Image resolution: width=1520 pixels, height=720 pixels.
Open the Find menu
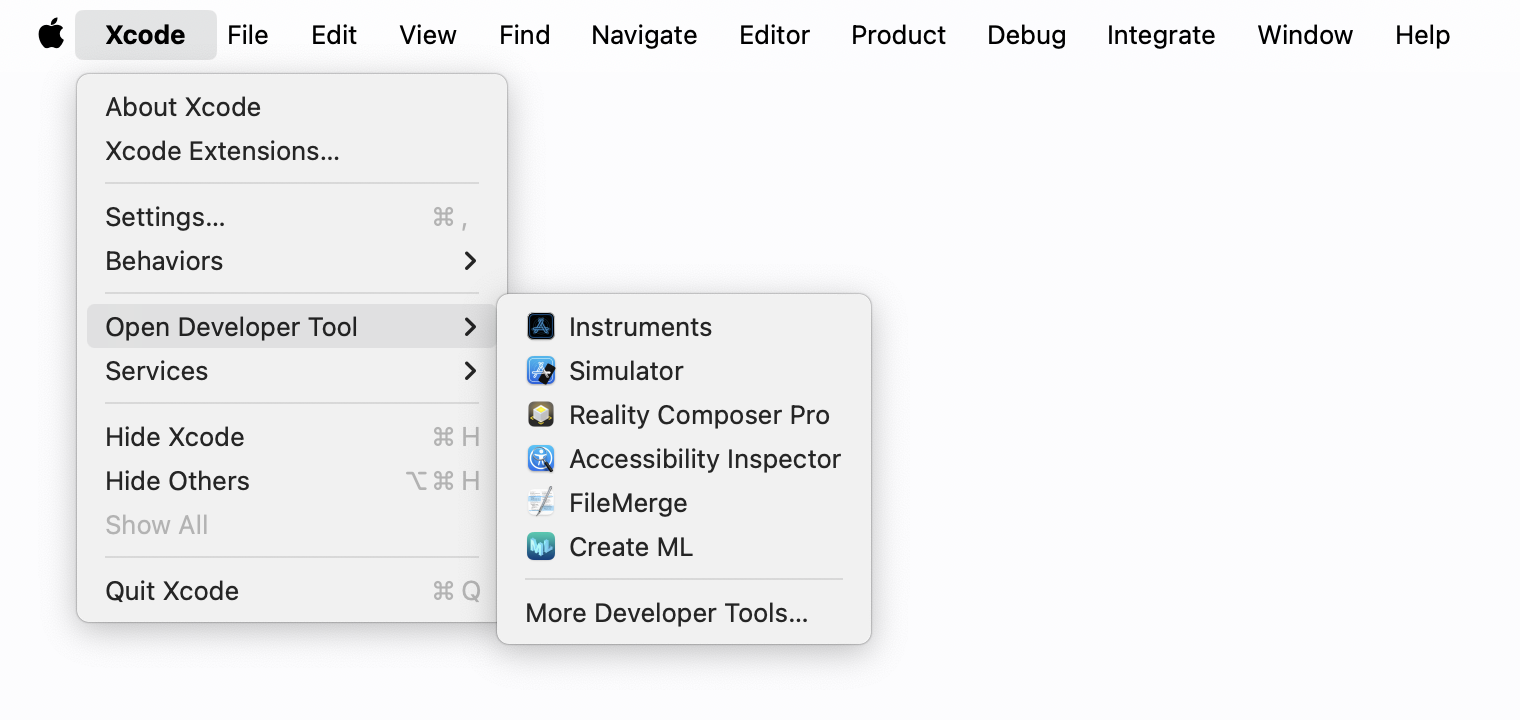pyautogui.click(x=525, y=35)
